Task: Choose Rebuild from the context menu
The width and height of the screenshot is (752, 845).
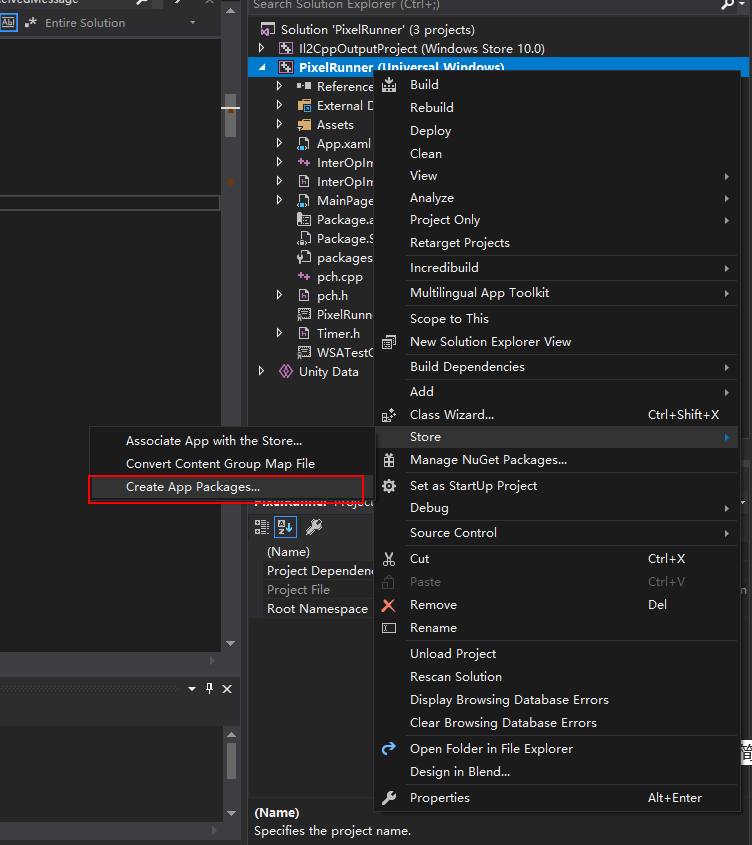Action: pos(431,108)
